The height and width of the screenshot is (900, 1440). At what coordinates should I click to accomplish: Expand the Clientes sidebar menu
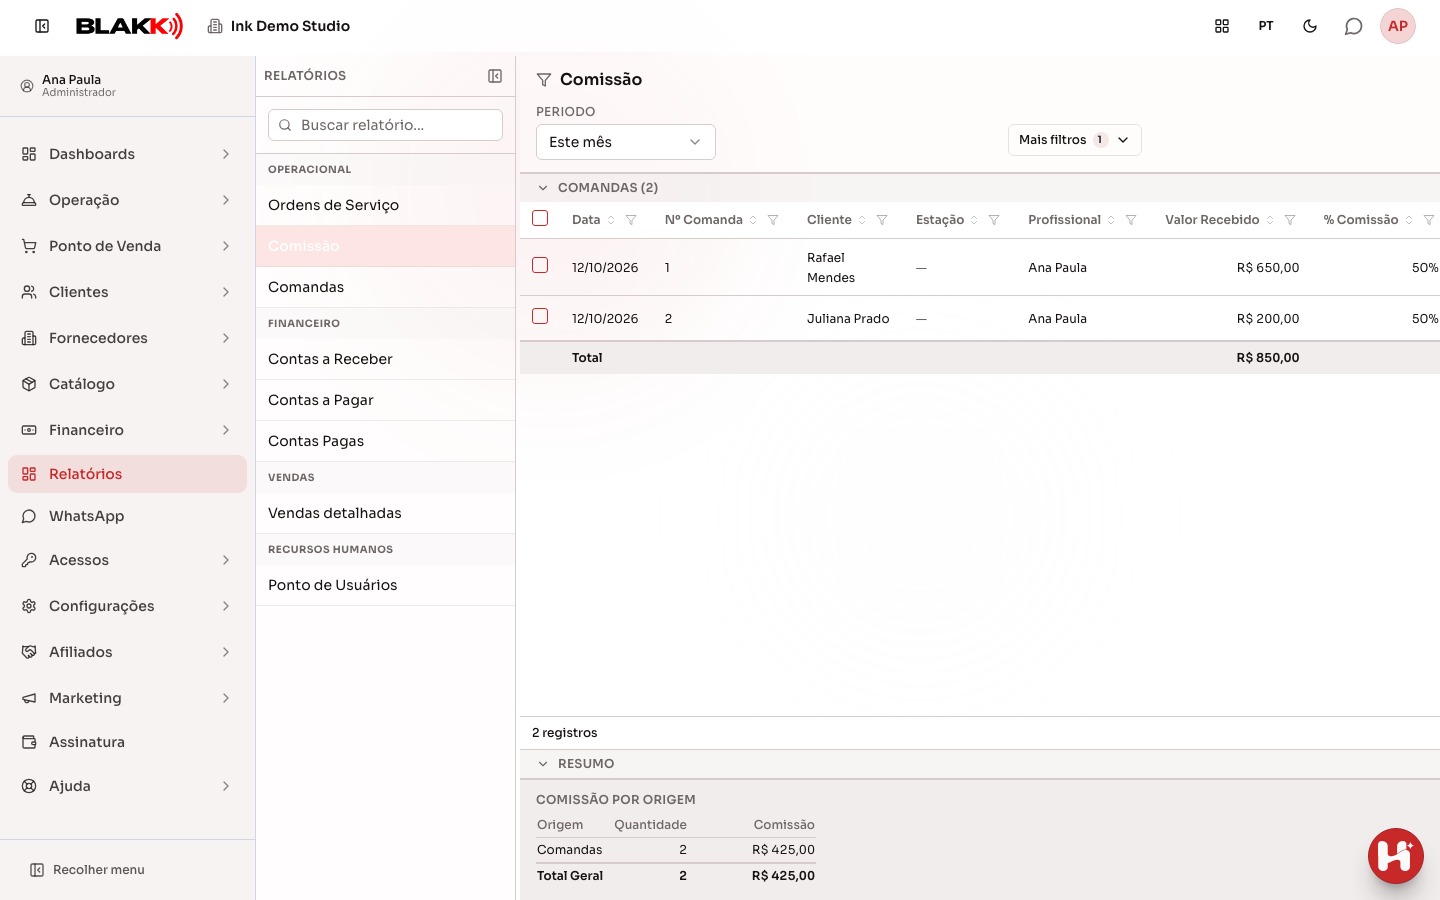[127, 292]
